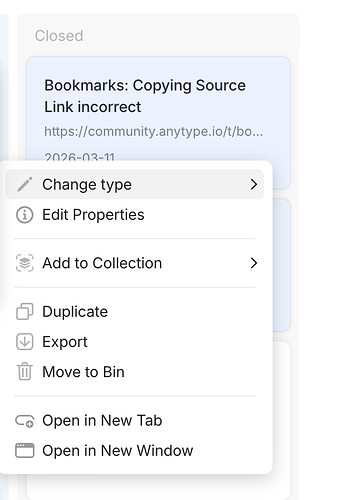
Task: Expand the Change type submenu arrow
Action: [254, 184]
